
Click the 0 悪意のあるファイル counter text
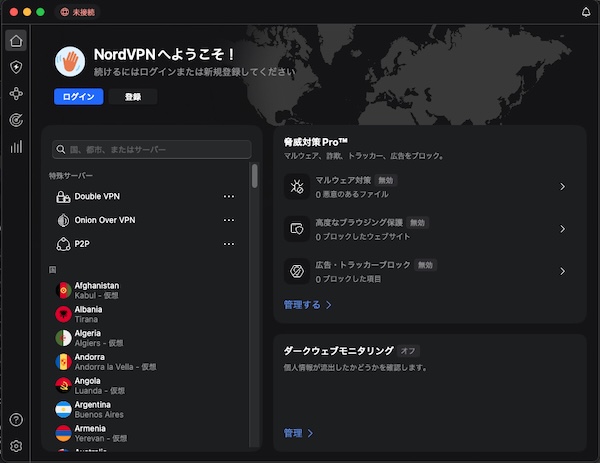pos(352,194)
